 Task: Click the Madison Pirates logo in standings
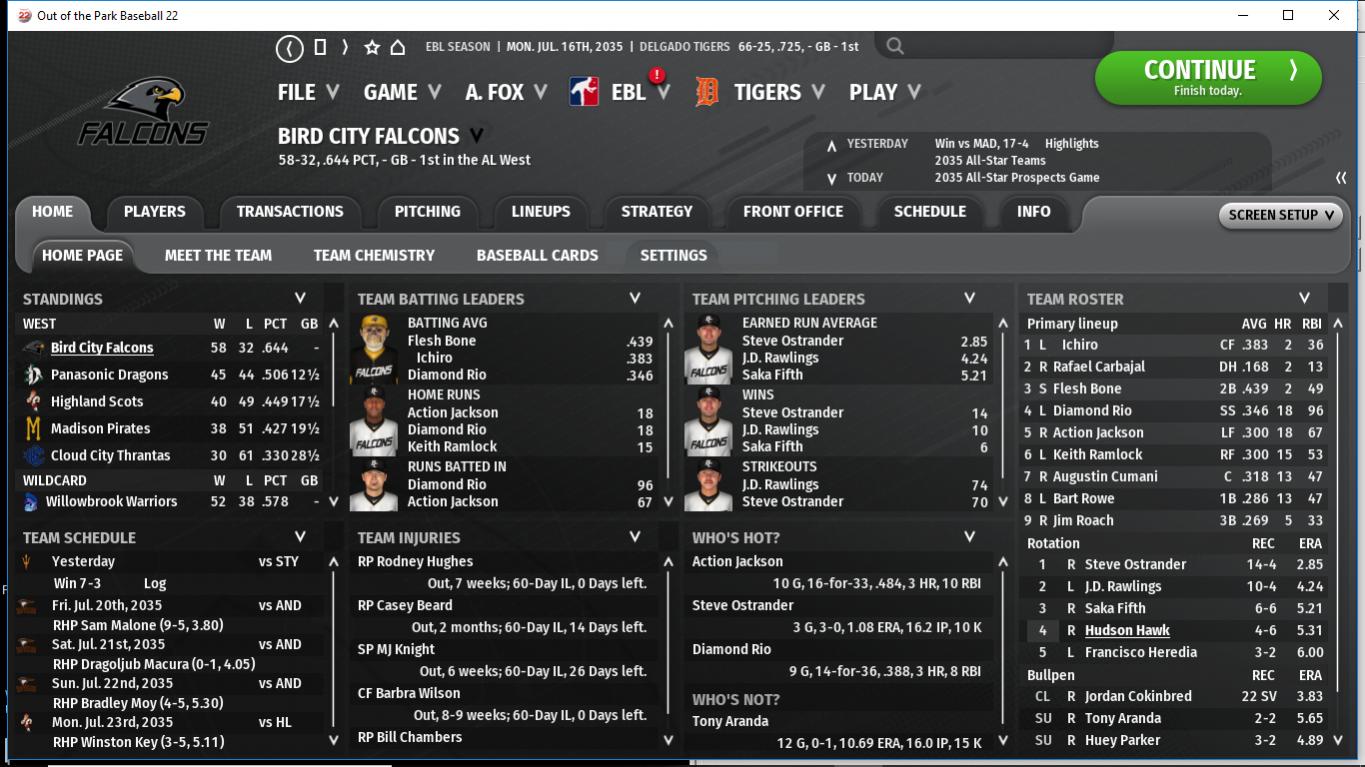[33, 428]
